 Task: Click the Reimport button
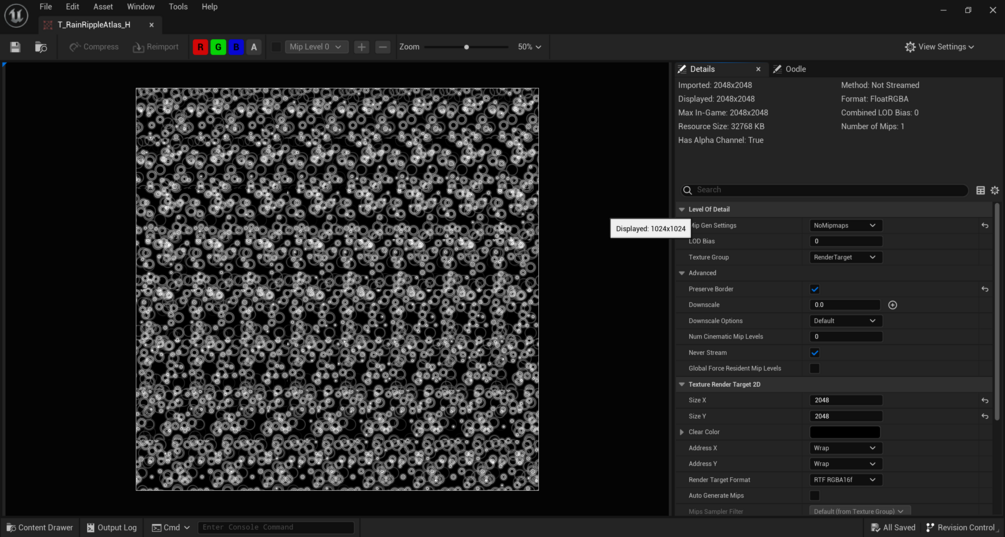click(x=155, y=47)
